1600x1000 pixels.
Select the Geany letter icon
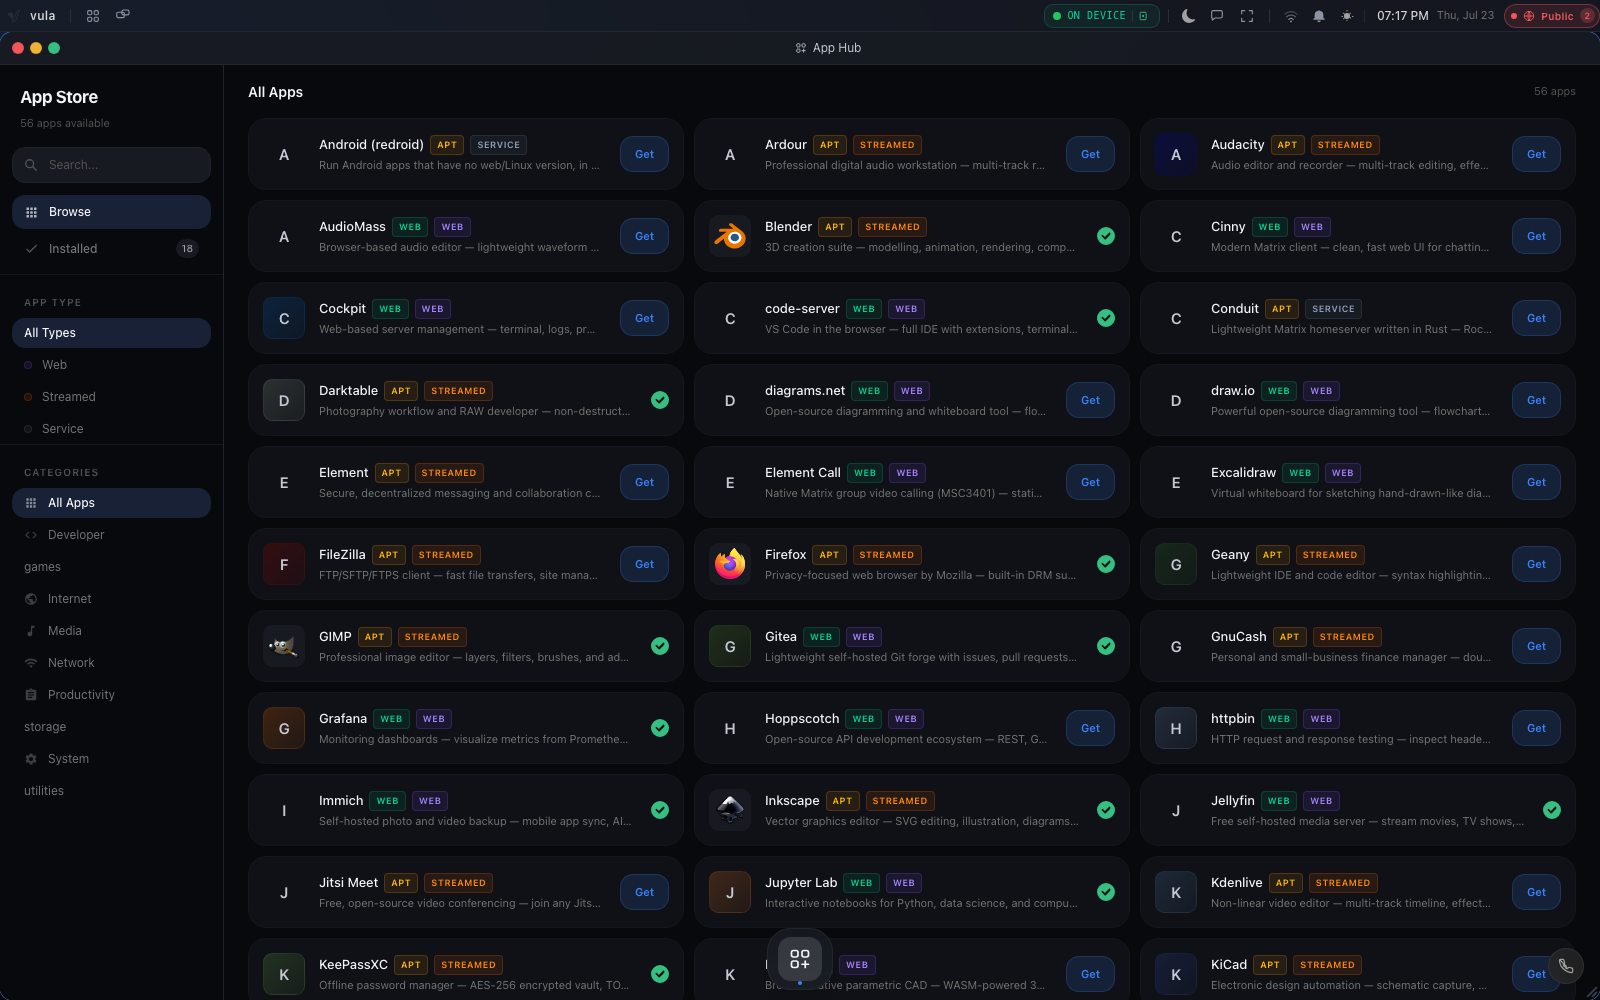tap(1176, 565)
